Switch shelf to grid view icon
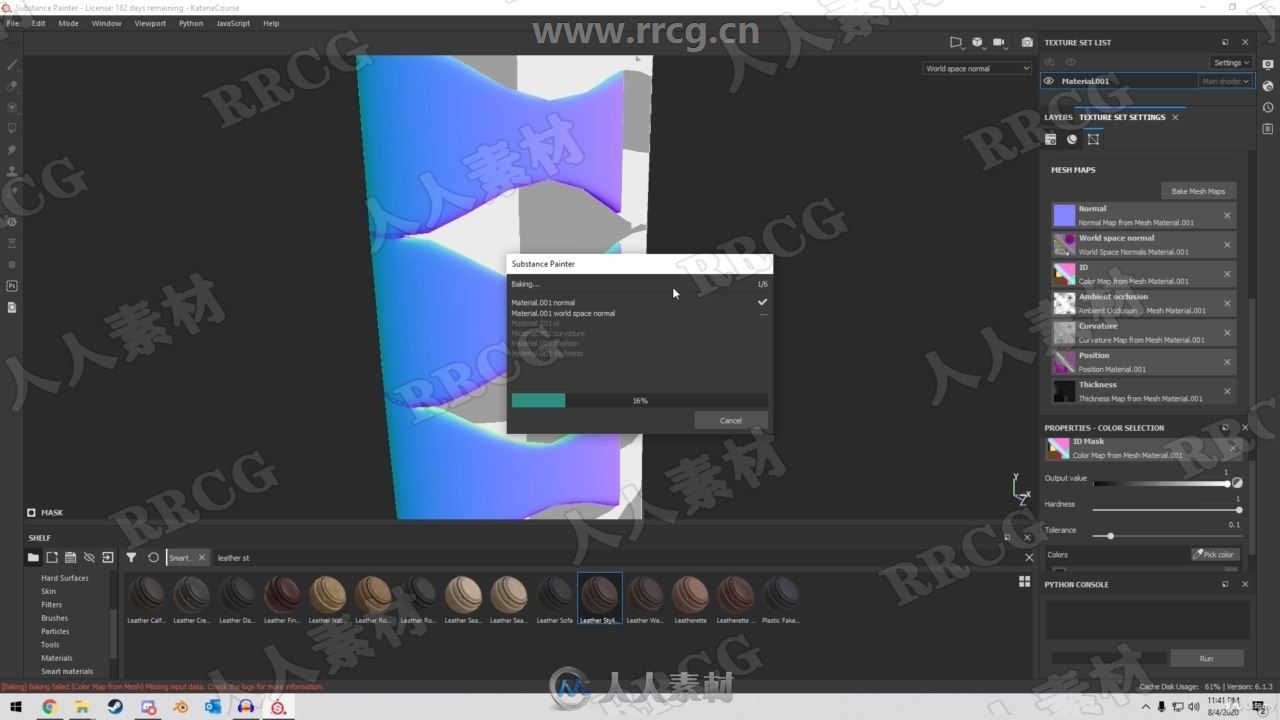The image size is (1280, 720). click(x=1024, y=581)
